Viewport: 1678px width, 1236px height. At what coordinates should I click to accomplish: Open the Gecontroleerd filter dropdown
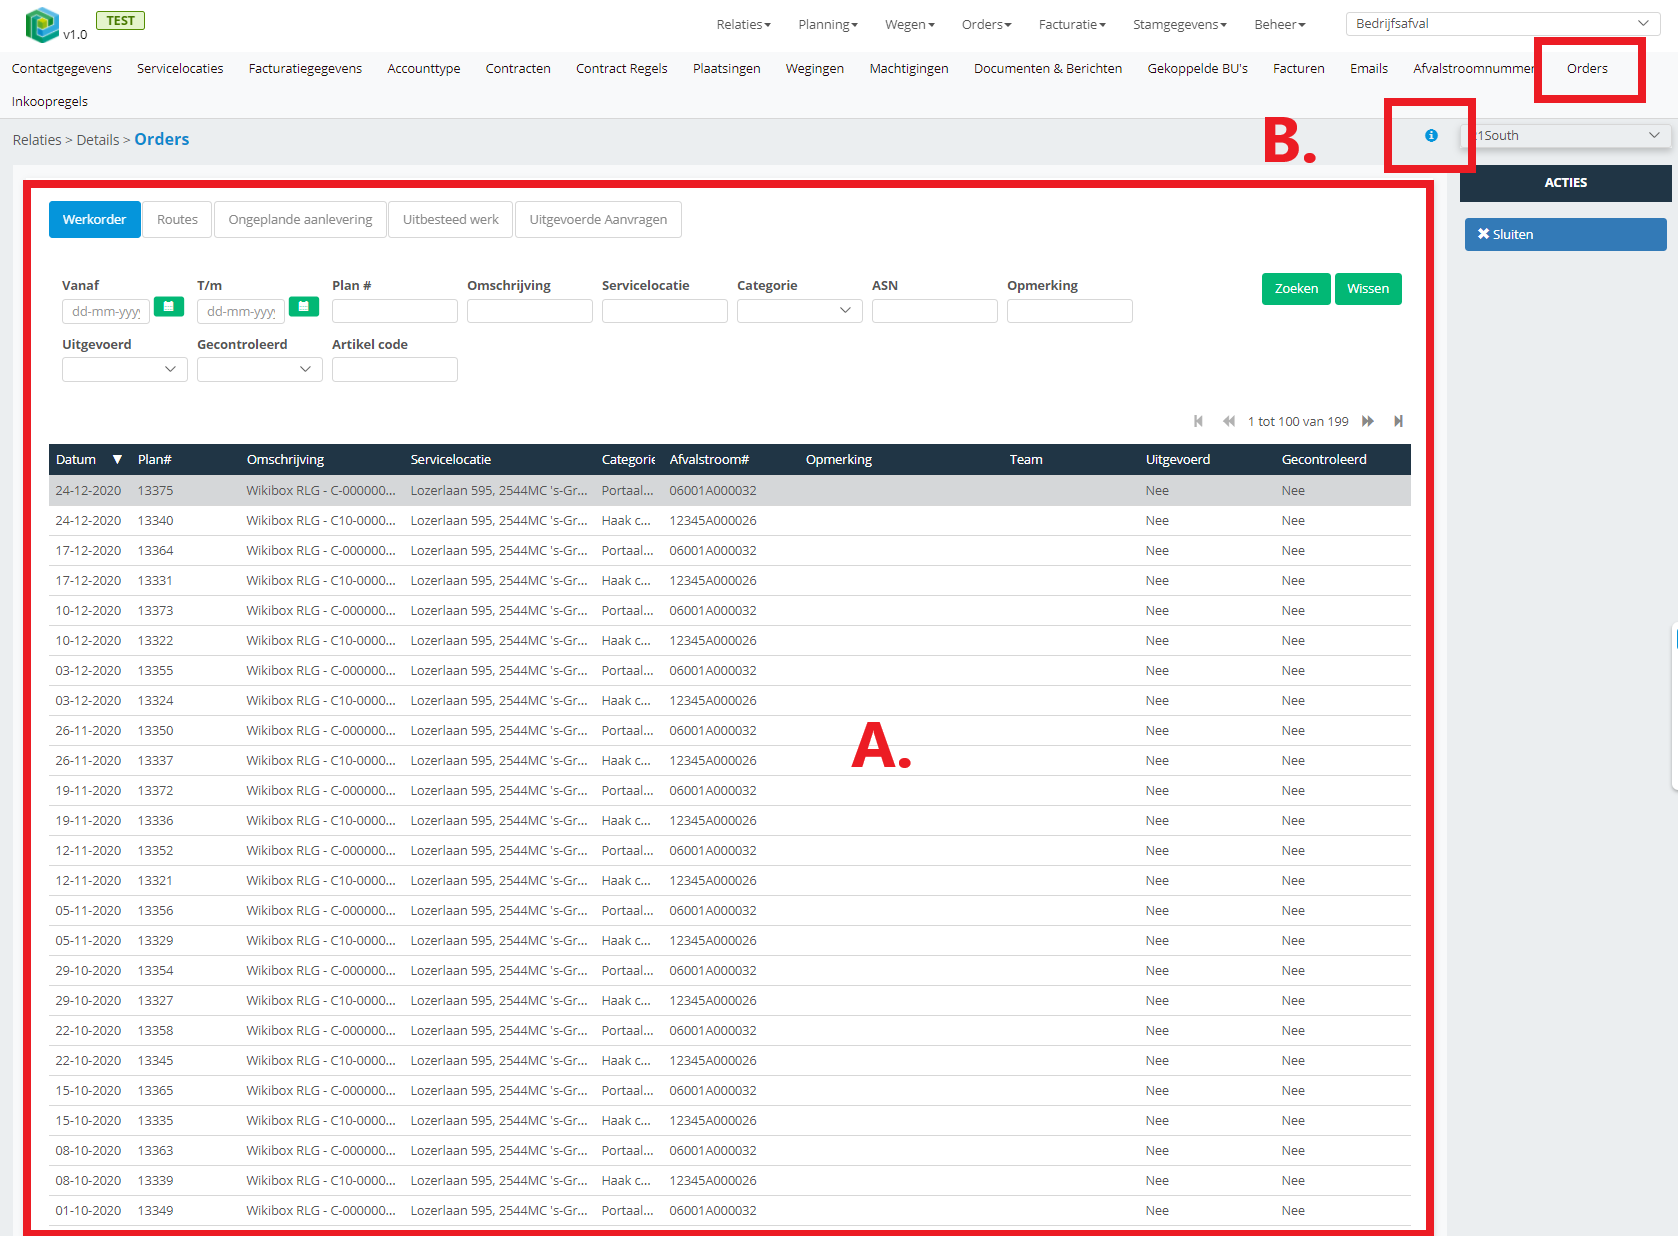[x=259, y=369]
